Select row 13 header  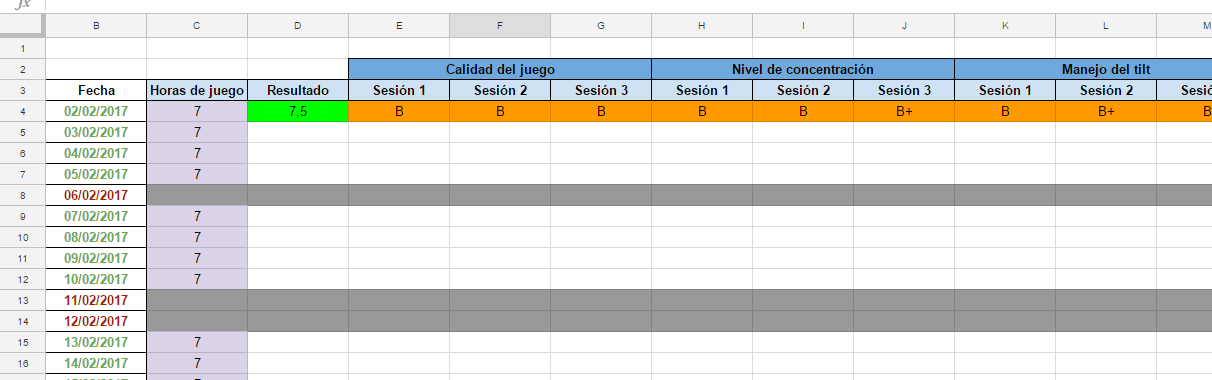click(x=22, y=300)
